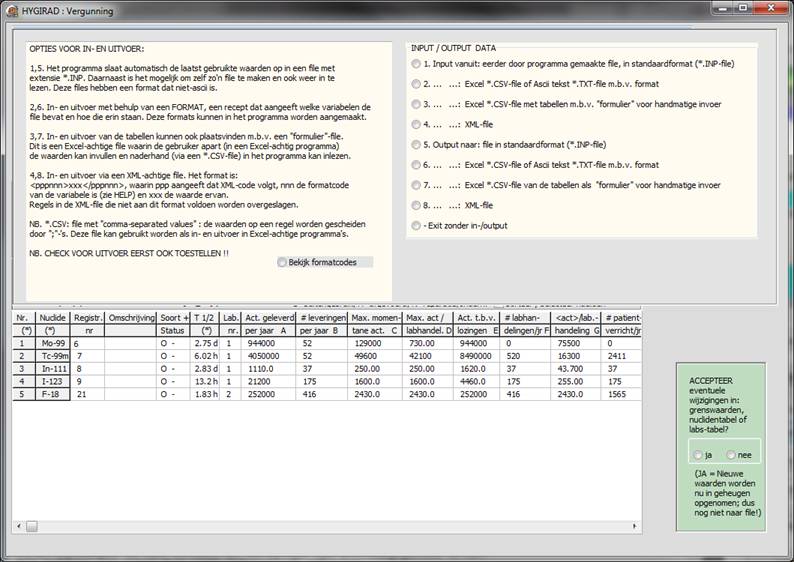Click the Tc-99m nuclide cell
Screen dimensions: 794x562
(53, 356)
